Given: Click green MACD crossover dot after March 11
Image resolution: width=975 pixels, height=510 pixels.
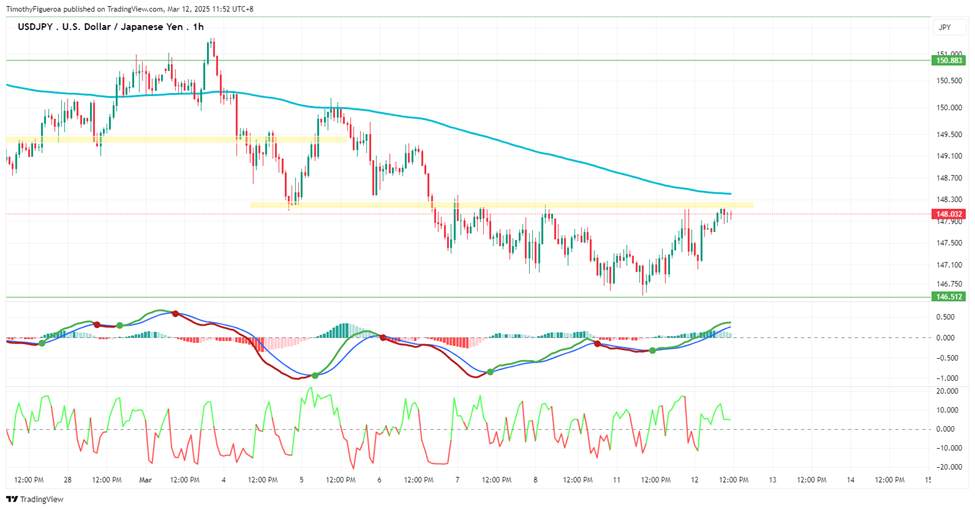Looking at the screenshot, I should [x=652, y=351].
